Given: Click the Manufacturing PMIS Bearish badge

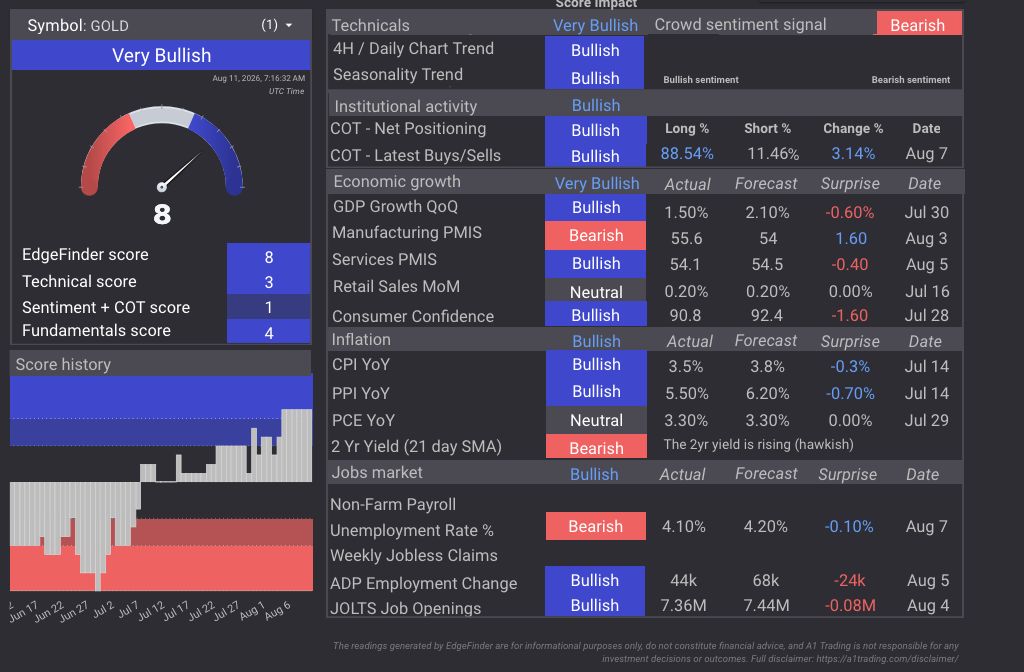Looking at the screenshot, I should (596, 235).
